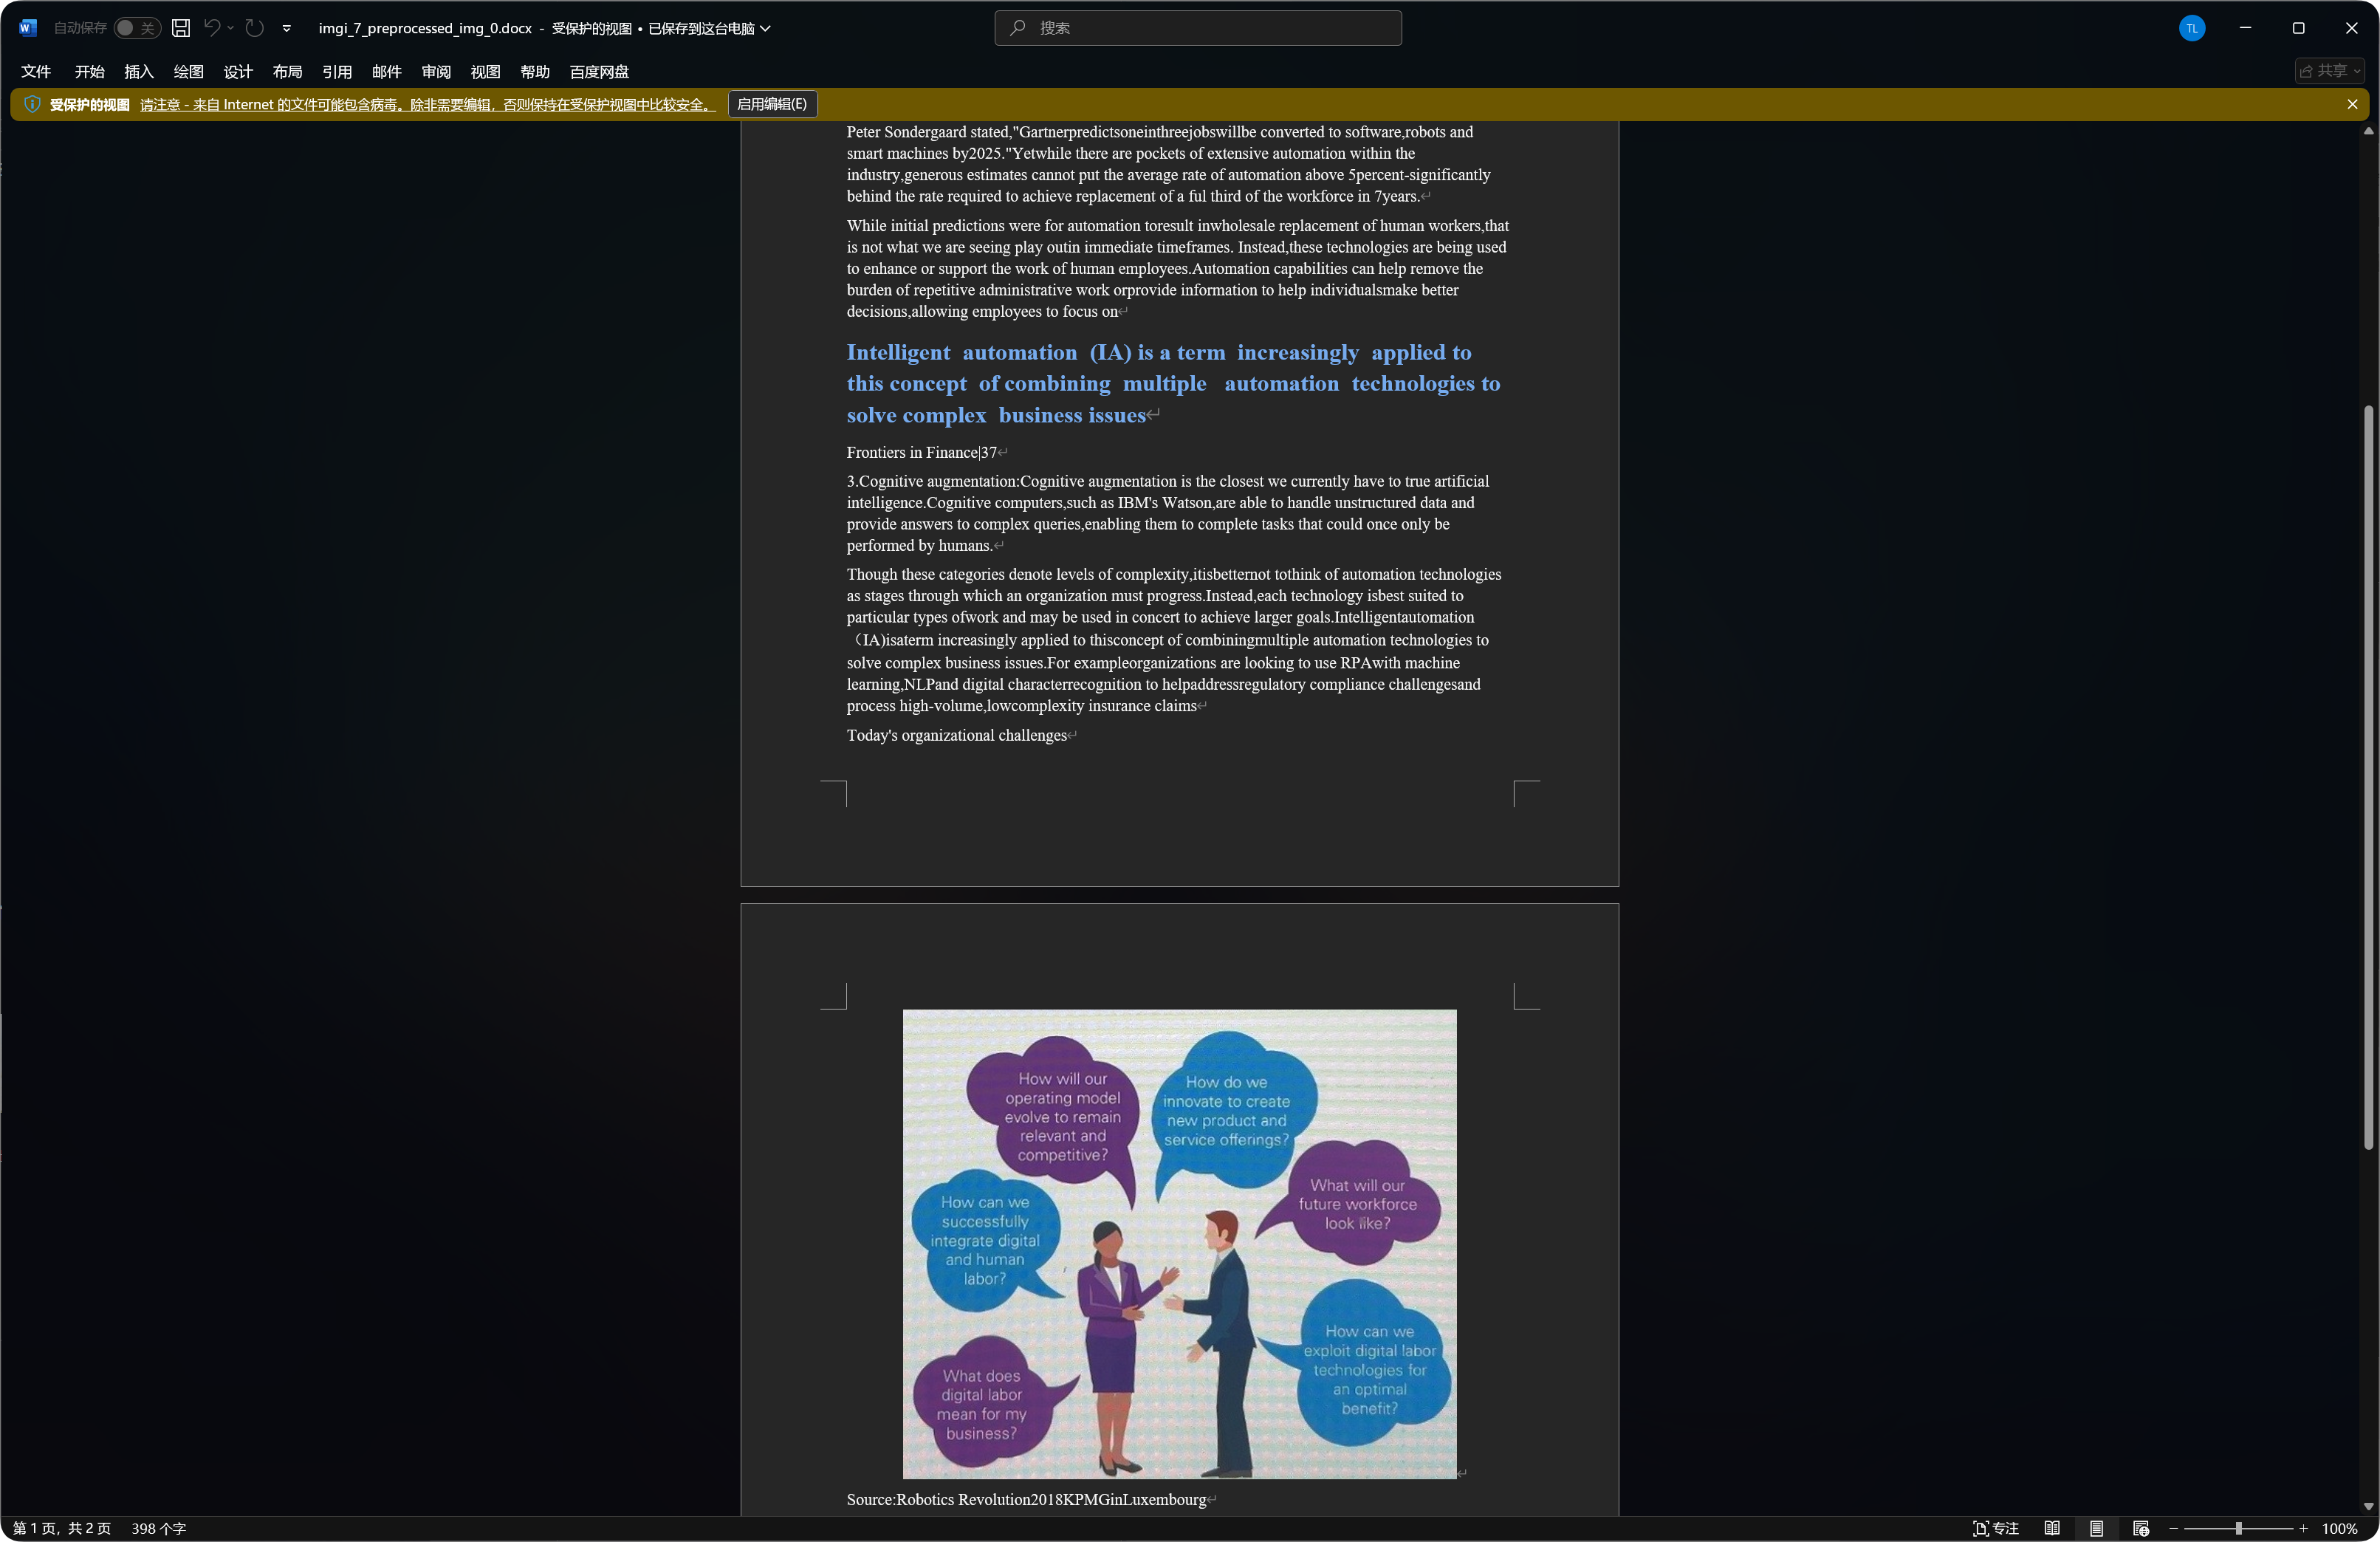The image size is (2380, 1542).
Task: Click the Word application icon
Action: [x=28, y=28]
